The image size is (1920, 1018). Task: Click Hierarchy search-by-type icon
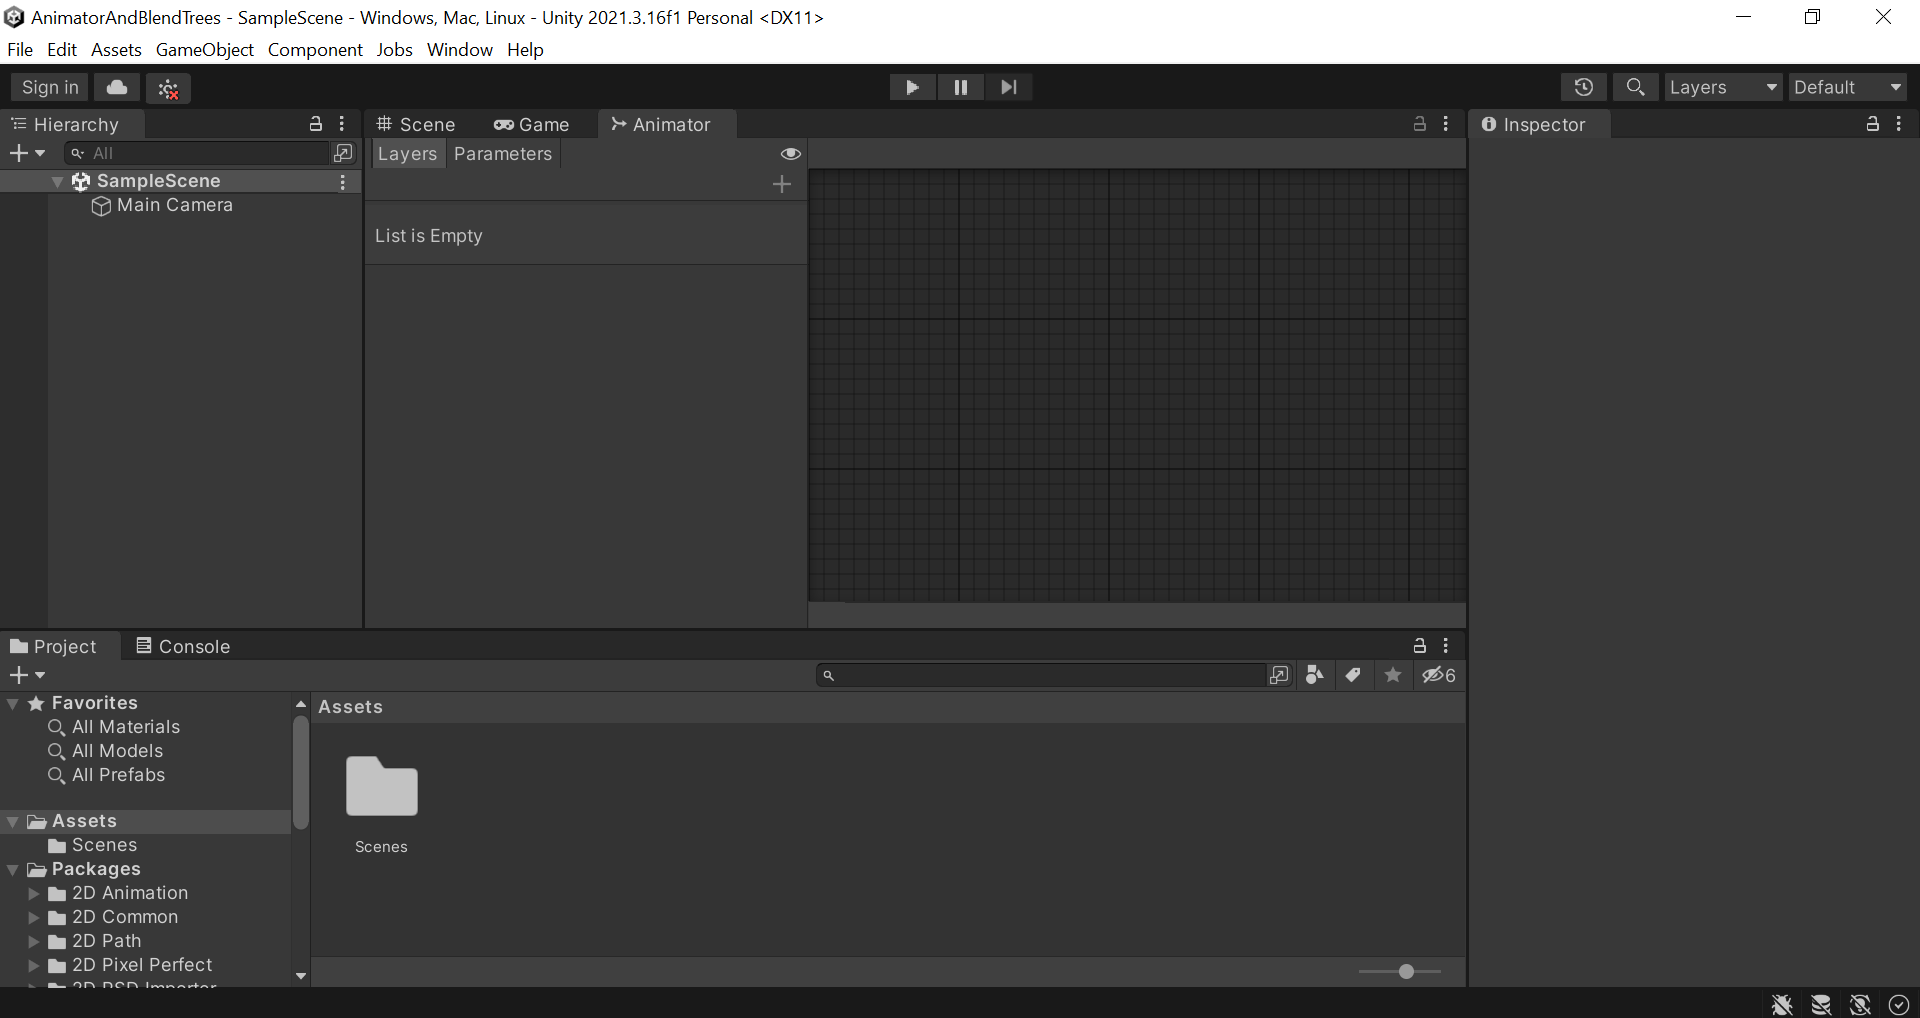pos(343,153)
